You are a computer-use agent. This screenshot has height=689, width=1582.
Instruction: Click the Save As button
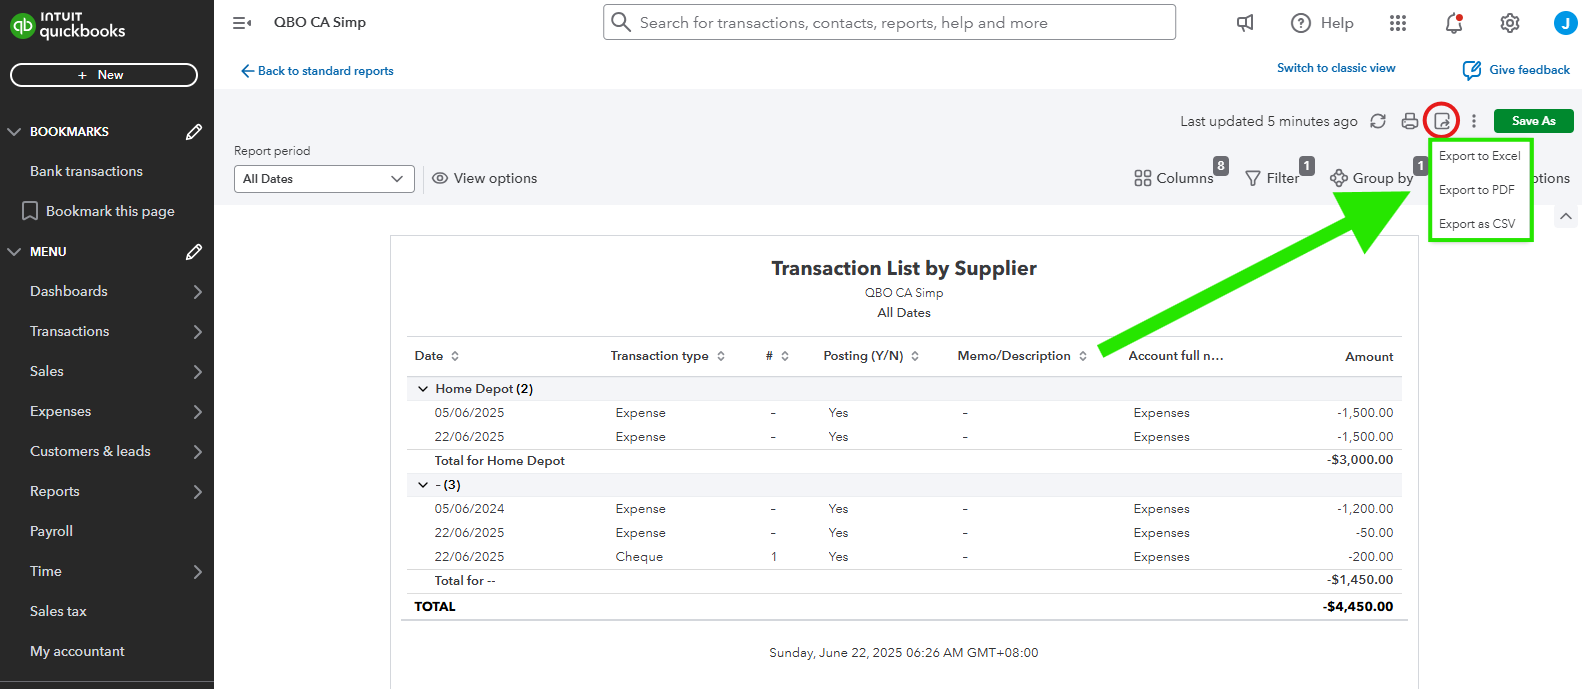click(1533, 121)
